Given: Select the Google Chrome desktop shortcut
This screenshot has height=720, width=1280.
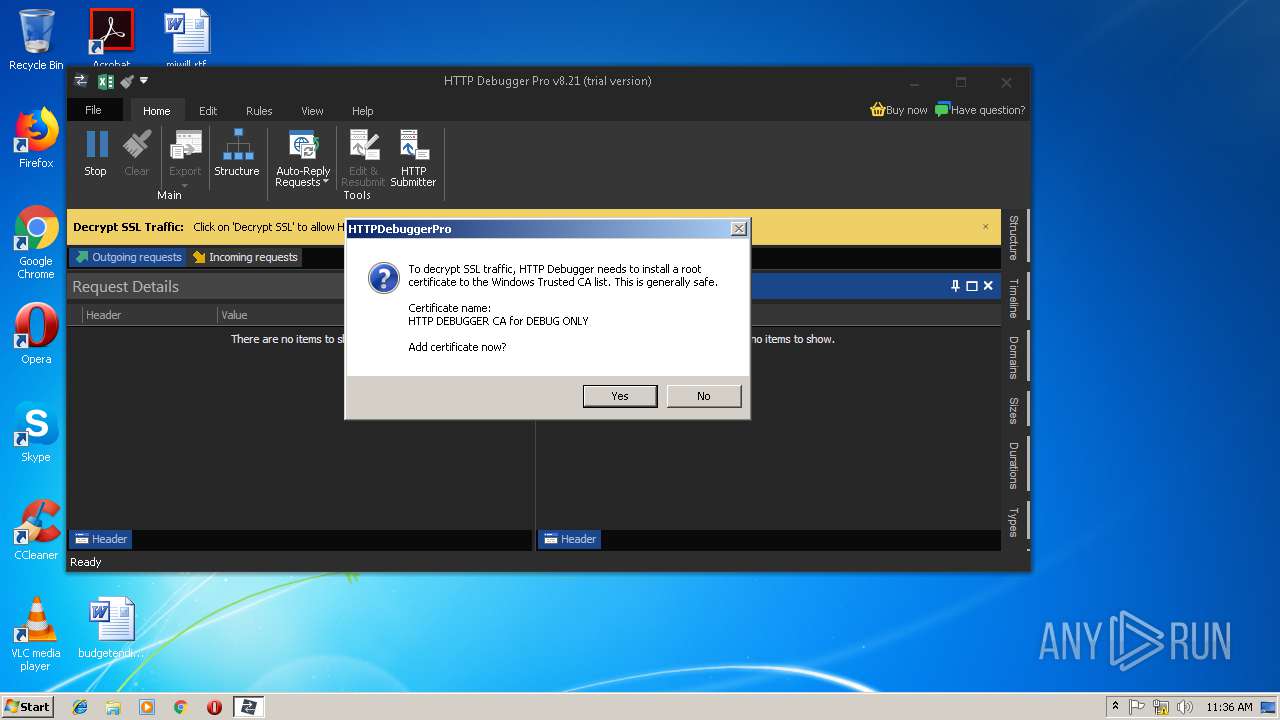Looking at the screenshot, I should coord(36,242).
